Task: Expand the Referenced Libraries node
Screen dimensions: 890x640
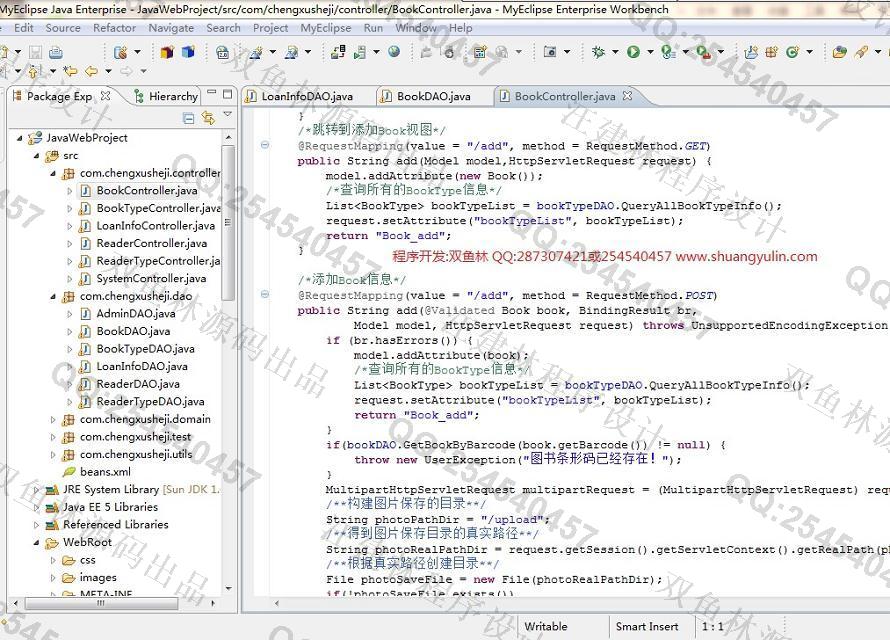Action: click(x=36, y=525)
